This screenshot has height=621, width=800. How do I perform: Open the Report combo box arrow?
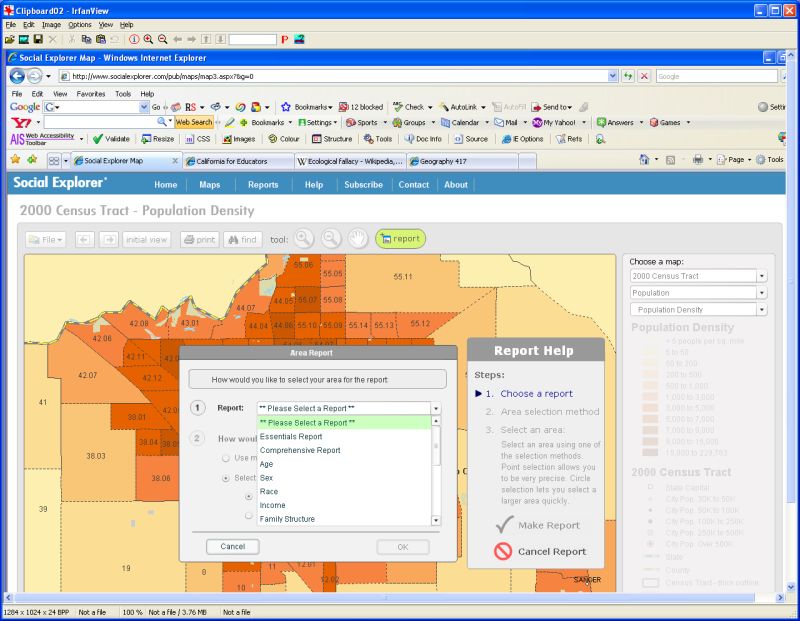(x=436, y=409)
